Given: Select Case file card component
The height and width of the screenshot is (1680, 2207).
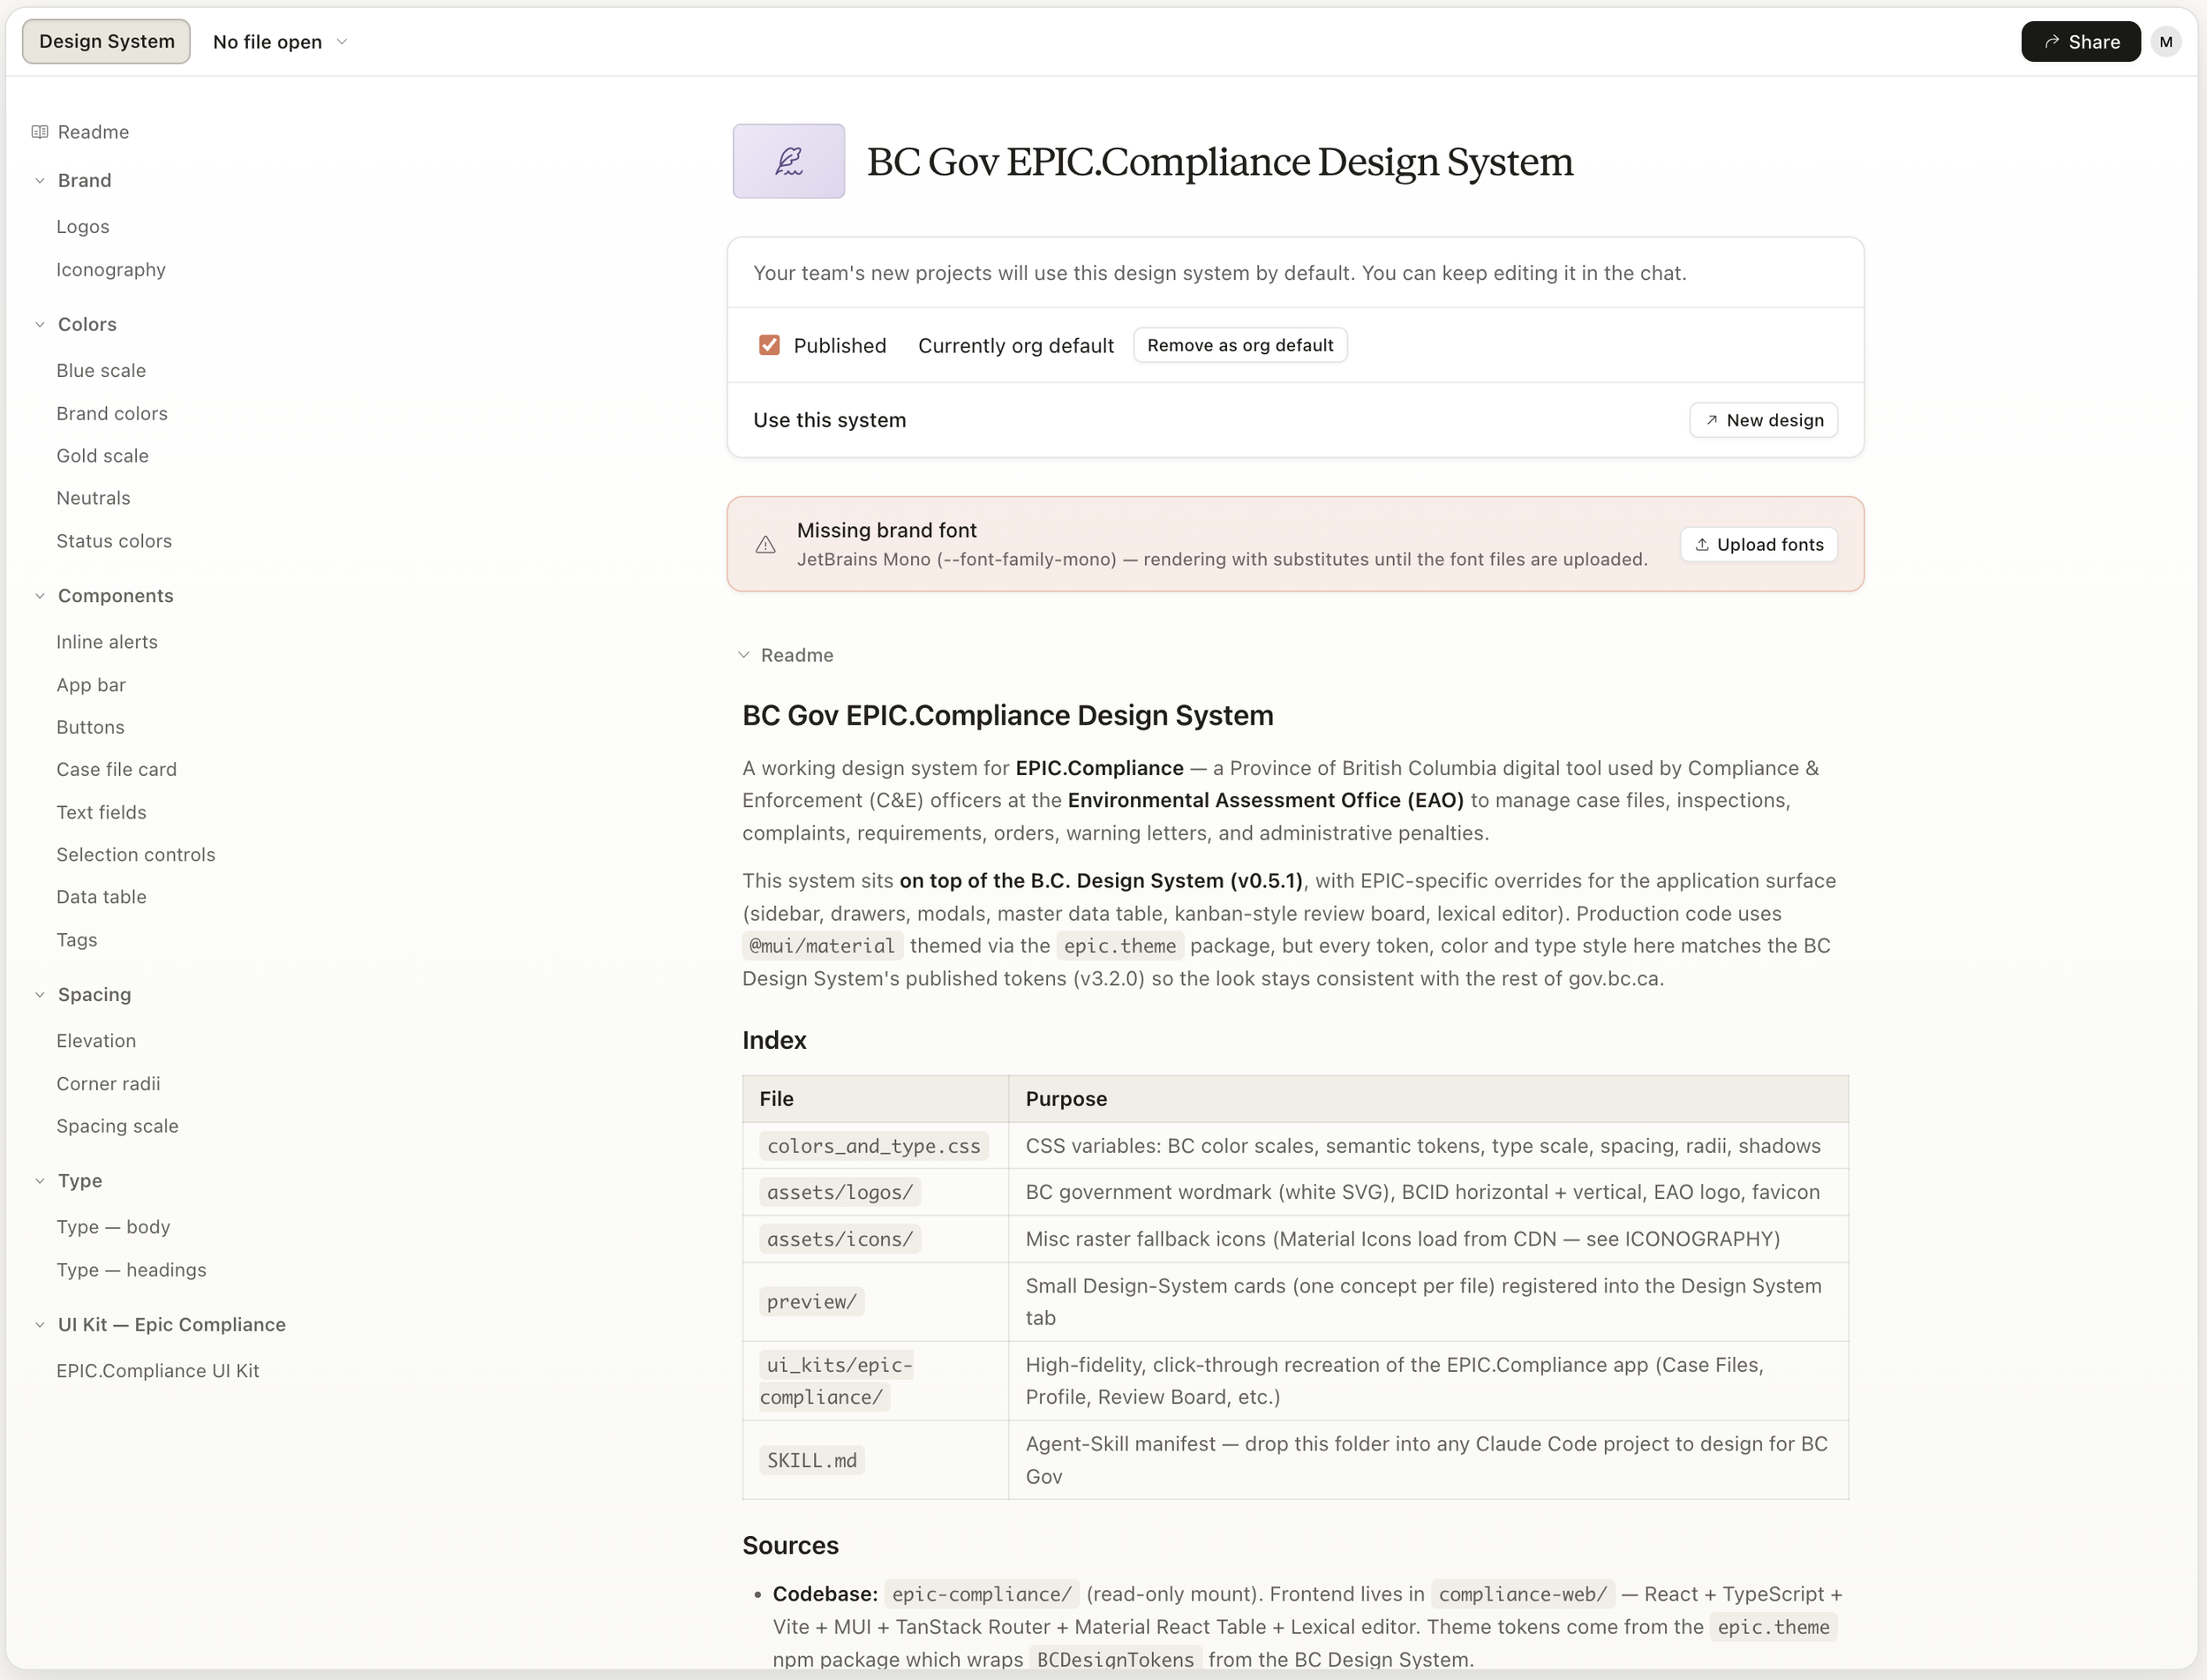Looking at the screenshot, I should (x=116, y=769).
